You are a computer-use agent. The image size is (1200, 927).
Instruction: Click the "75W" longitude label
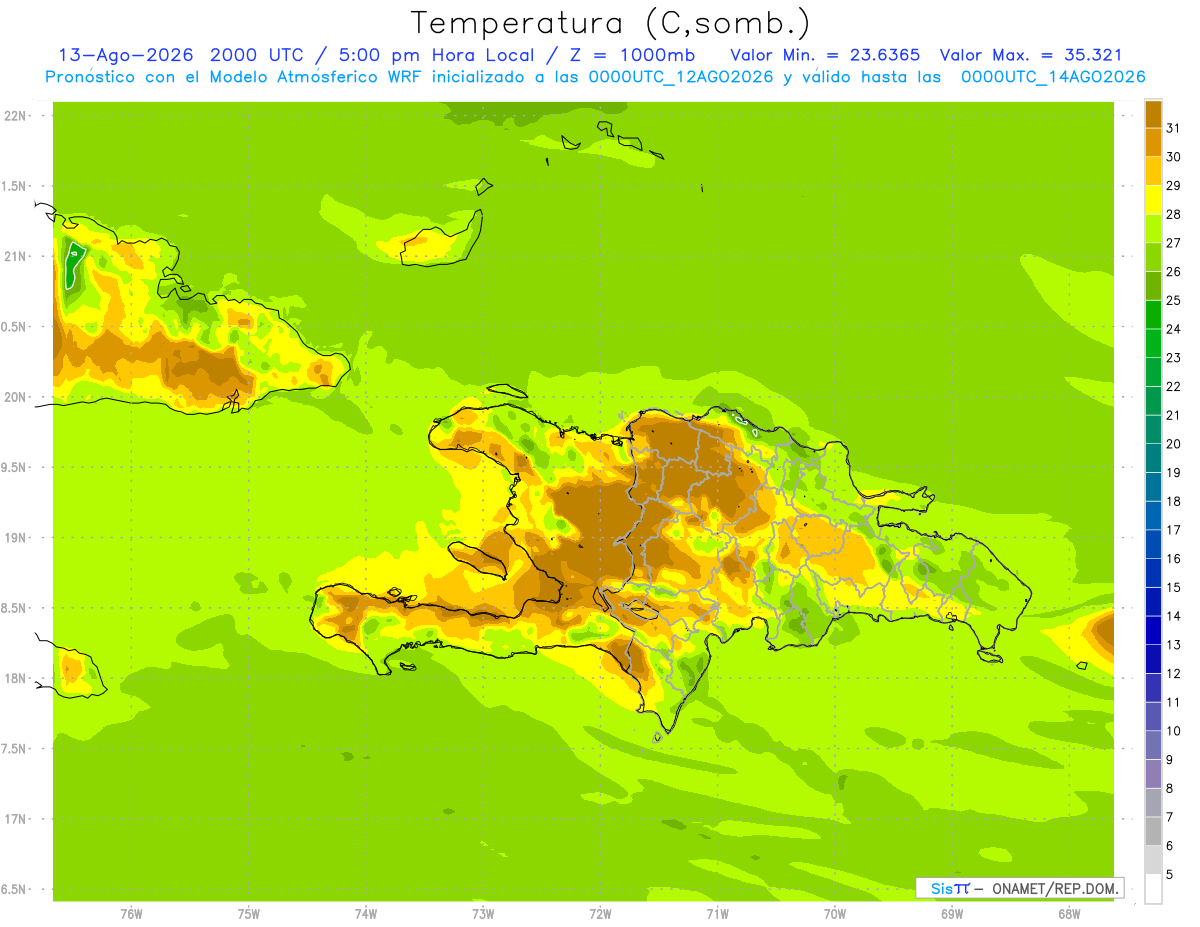tap(249, 914)
